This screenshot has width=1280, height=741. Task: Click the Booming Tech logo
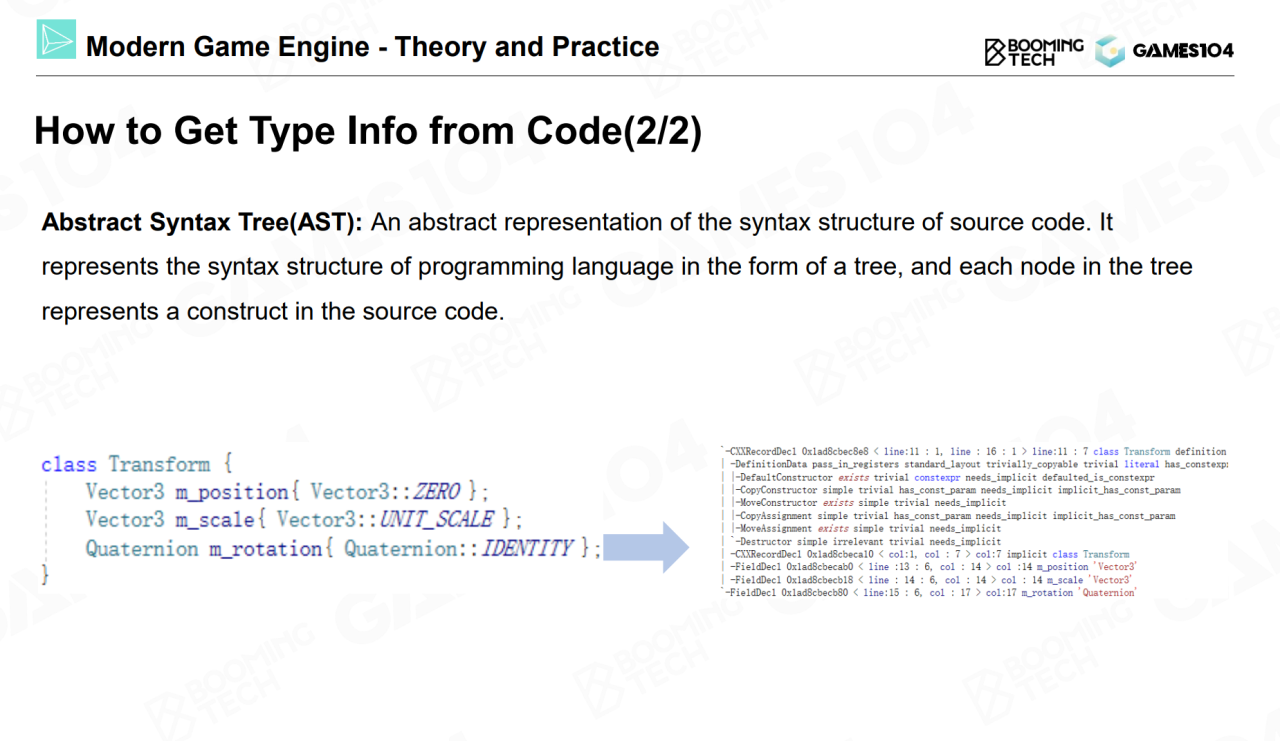pyautogui.click(x=1033, y=52)
